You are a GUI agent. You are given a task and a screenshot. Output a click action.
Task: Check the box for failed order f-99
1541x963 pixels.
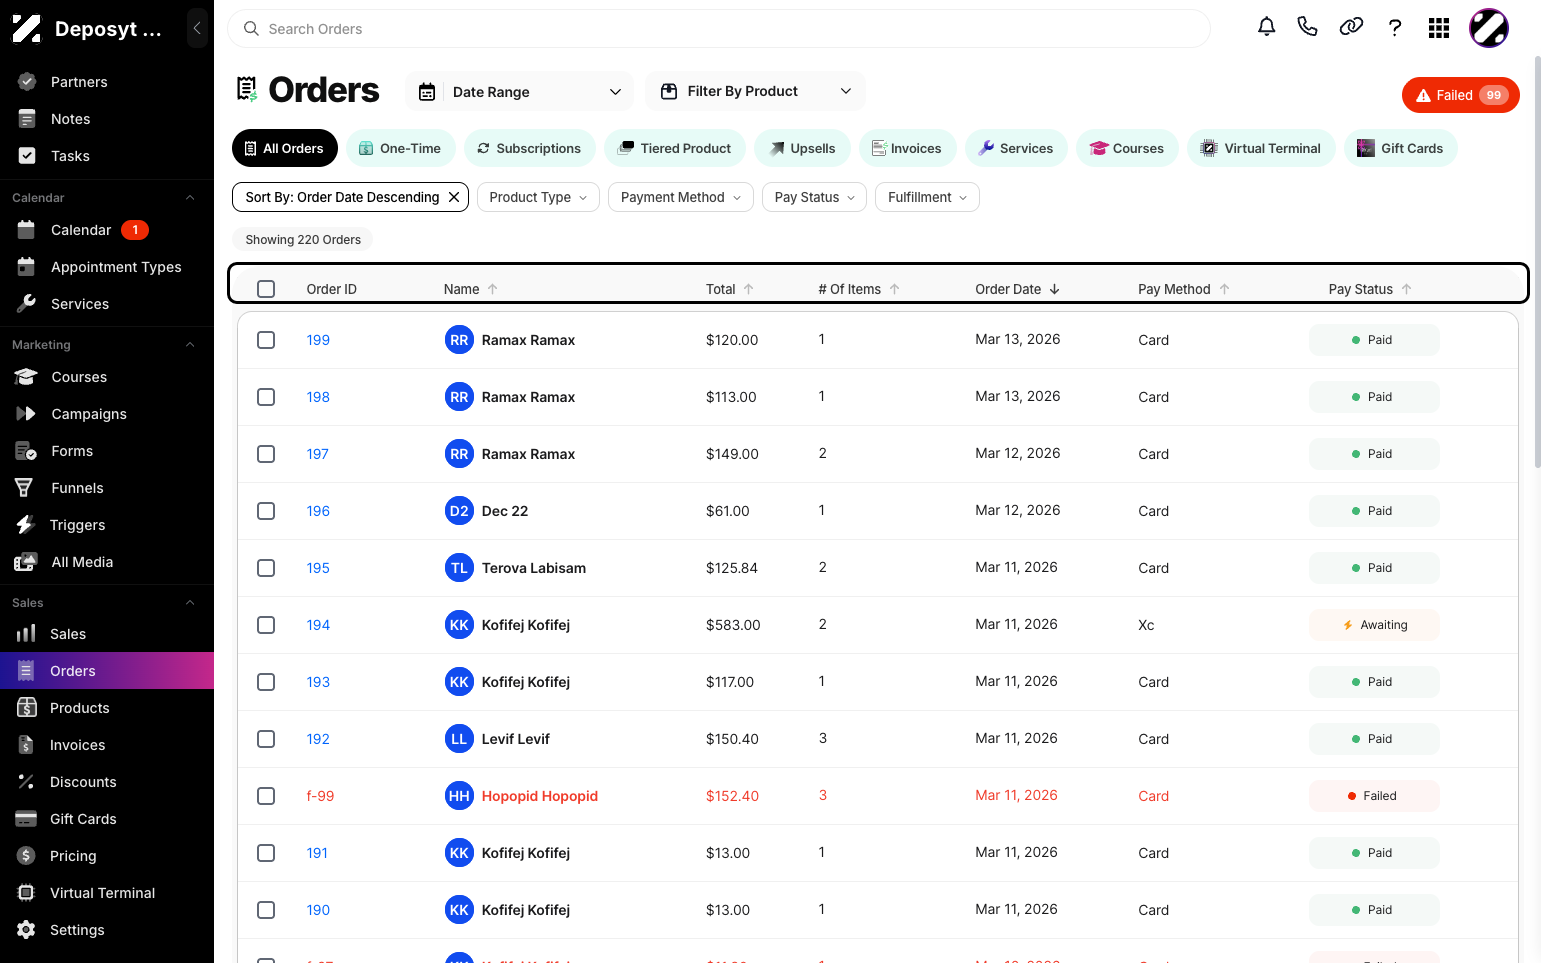click(x=266, y=796)
